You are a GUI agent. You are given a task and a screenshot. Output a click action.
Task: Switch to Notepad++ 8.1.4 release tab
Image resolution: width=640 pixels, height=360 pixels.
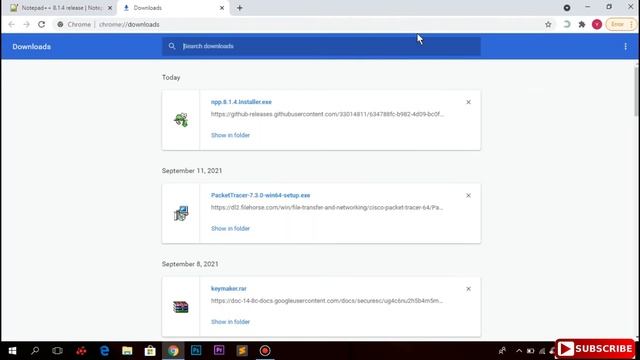point(61,8)
